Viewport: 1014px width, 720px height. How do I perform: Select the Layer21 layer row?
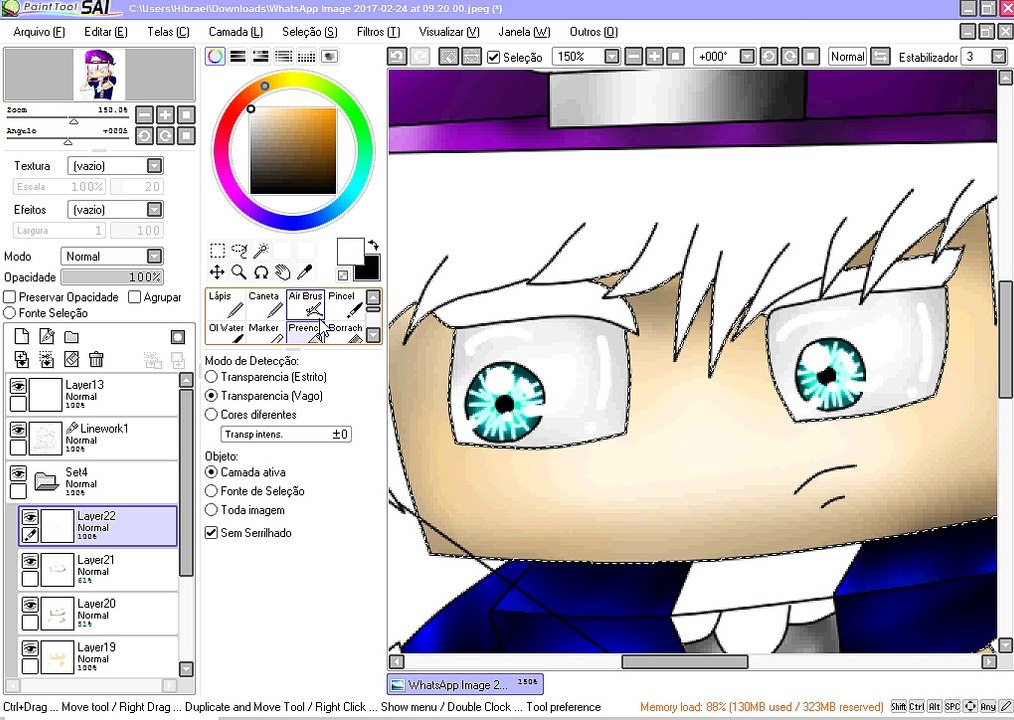pos(98,569)
